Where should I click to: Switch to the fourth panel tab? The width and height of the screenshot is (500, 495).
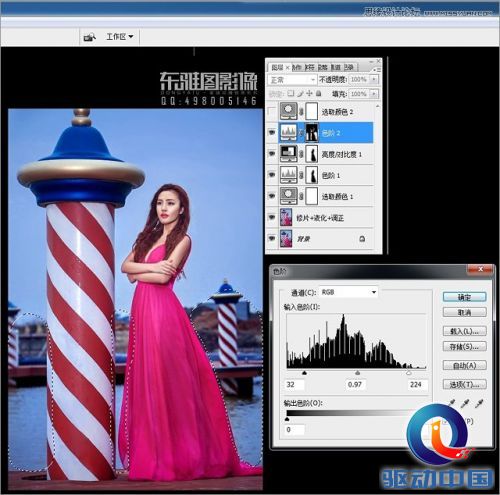coord(323,67)
